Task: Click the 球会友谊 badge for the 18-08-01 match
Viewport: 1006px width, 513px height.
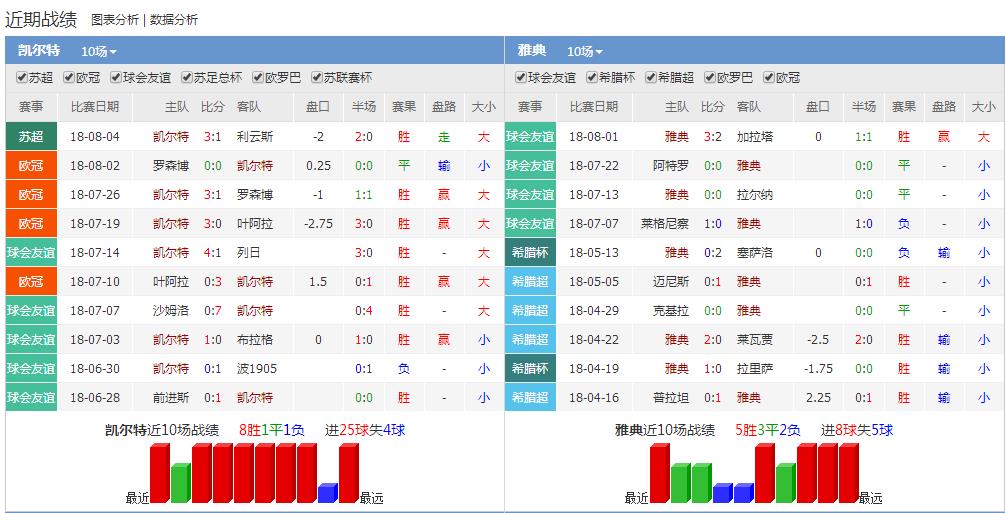Action: click(530, 137)
